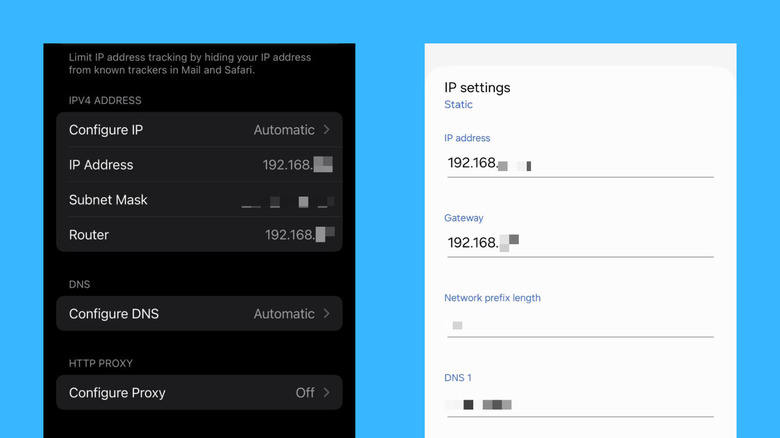Open the Configure Proxy row
The width and height of the screenshot is (780, 438).
point(199,393)
